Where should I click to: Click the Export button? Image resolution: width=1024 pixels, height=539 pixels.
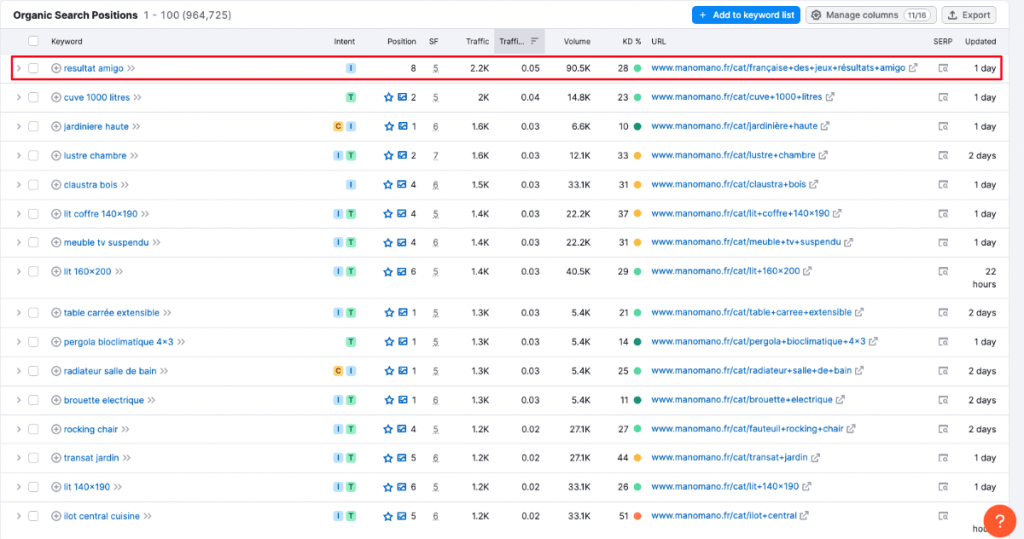pyautogui.click(x=969, y=15)
